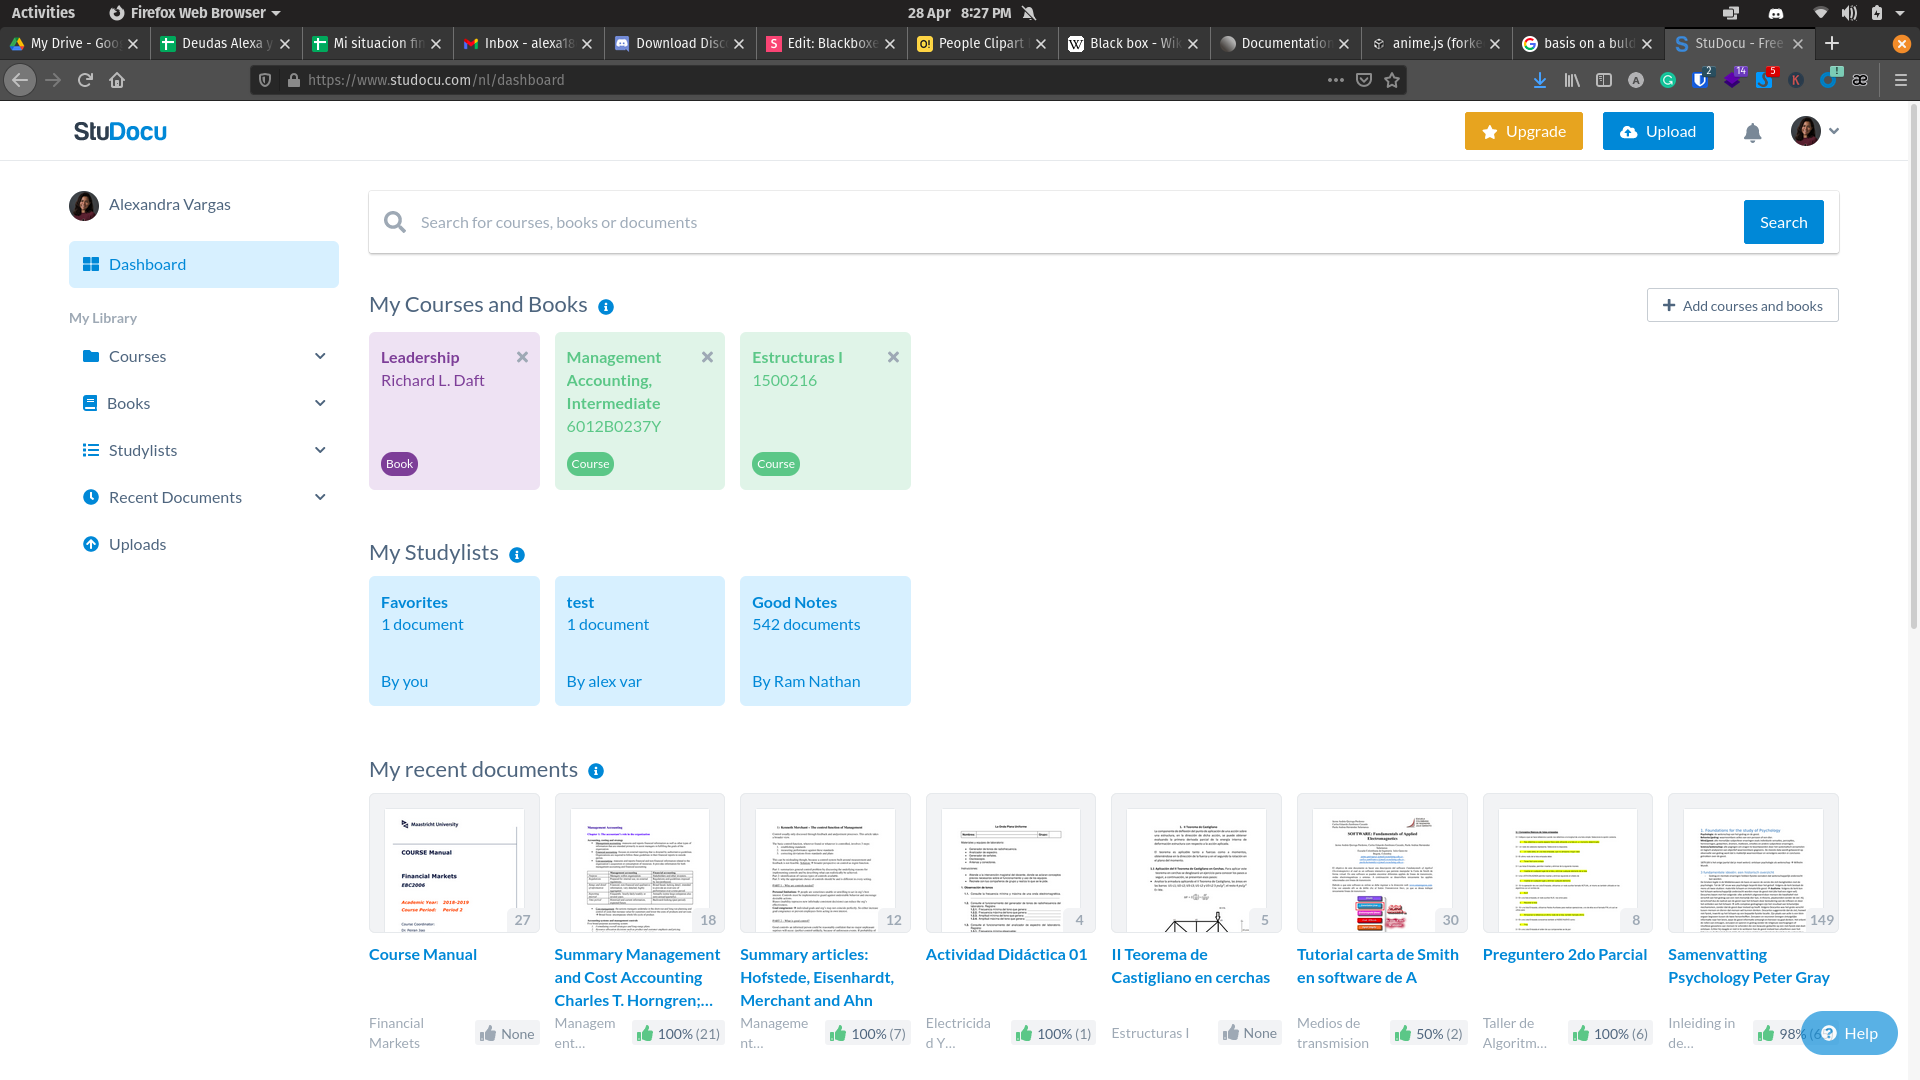Open the Firefox downloads arrow icon
This screenshot has width=1920, height=1080.
1540,80
